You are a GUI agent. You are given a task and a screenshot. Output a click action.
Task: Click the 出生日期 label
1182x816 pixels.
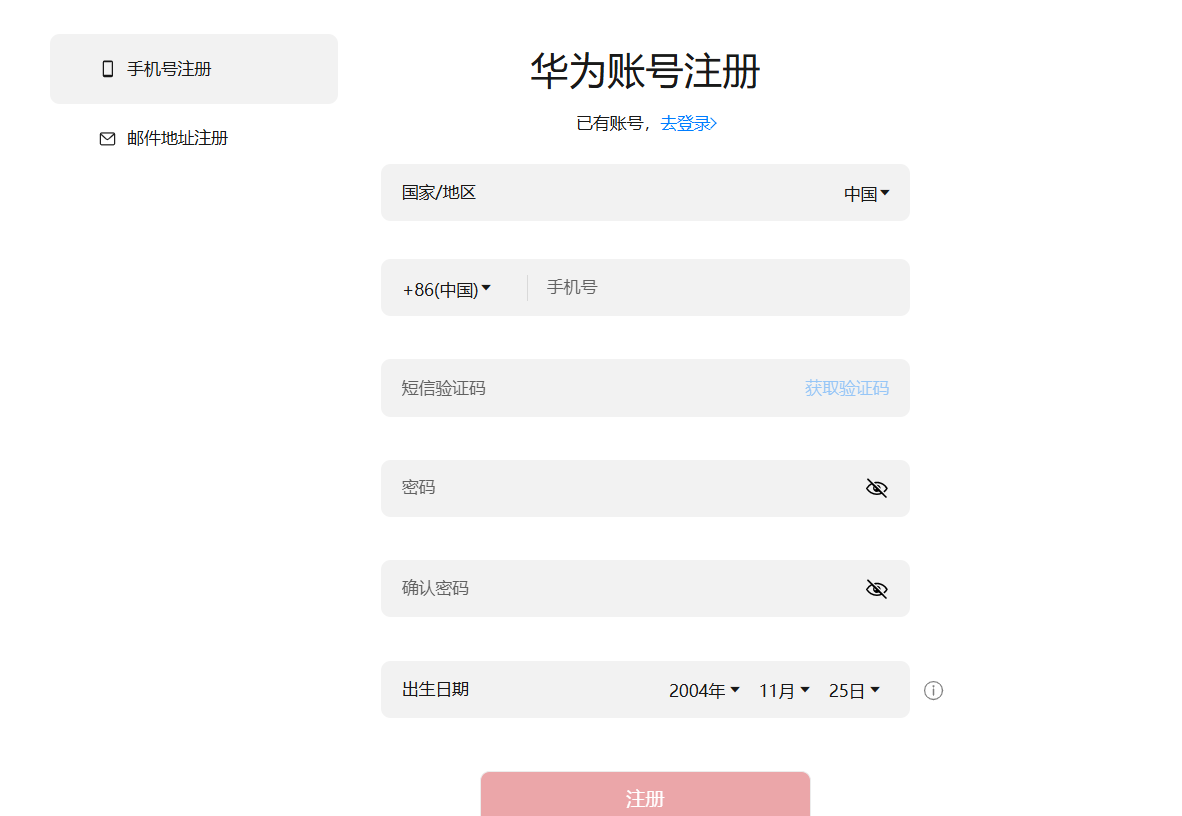pos(435,689)
